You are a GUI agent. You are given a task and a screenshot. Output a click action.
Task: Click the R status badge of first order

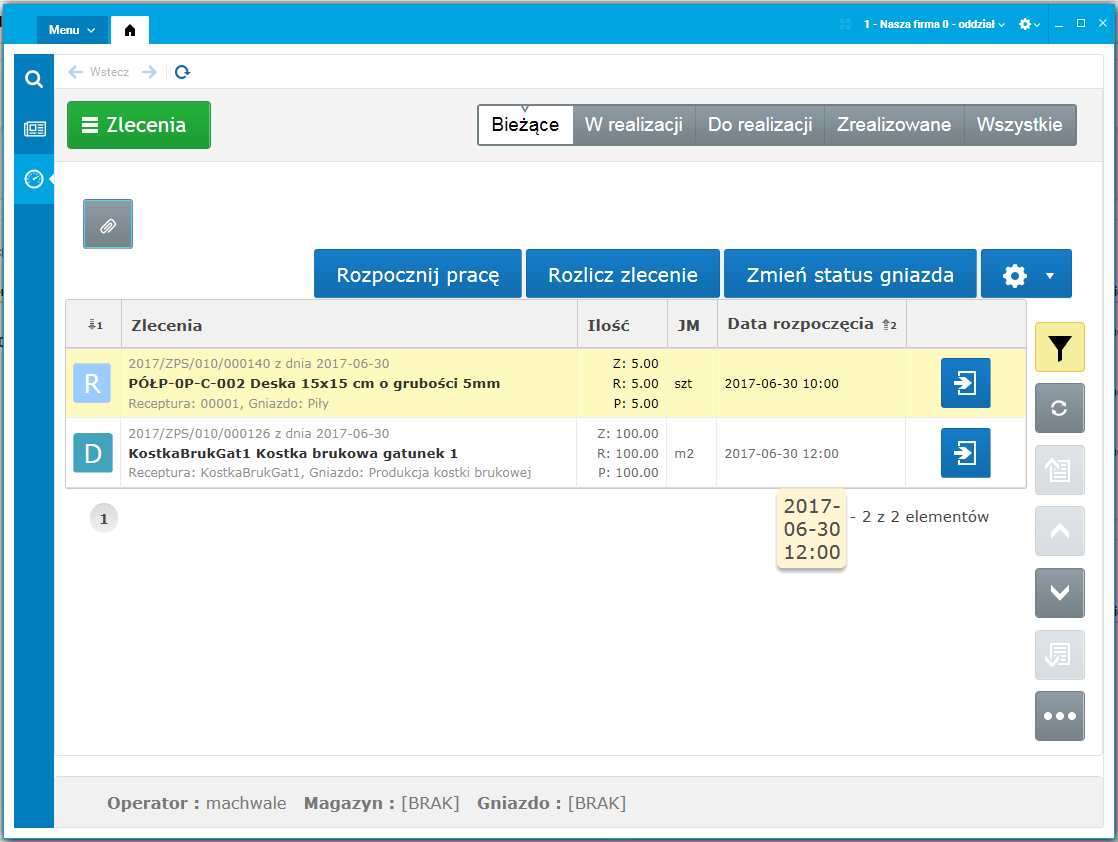click(x=92, y=383)
